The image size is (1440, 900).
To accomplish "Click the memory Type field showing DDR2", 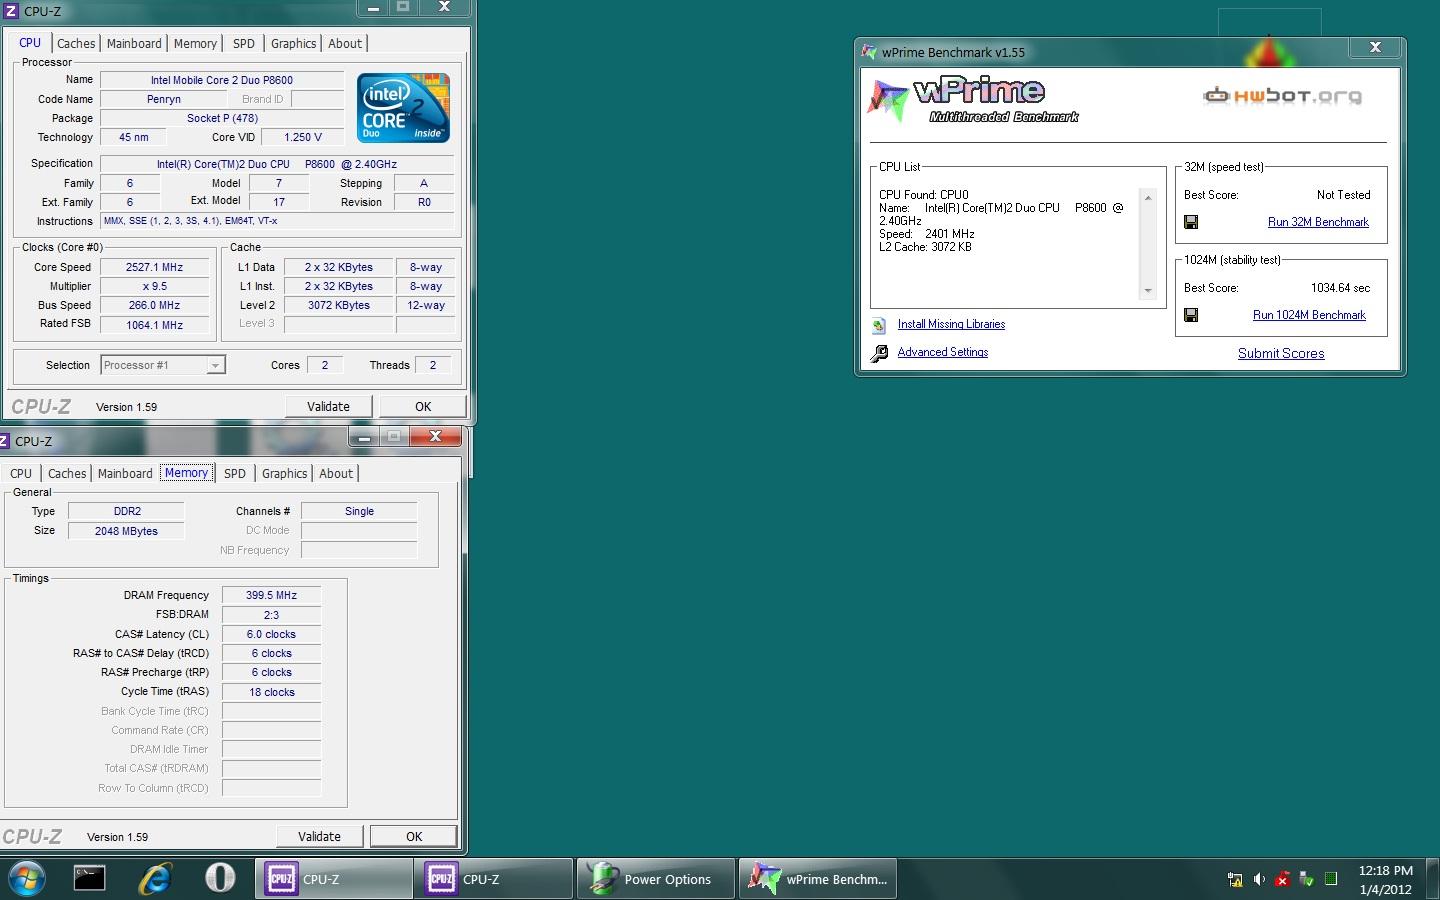I will pyautogui.click(x=127, y=511).
